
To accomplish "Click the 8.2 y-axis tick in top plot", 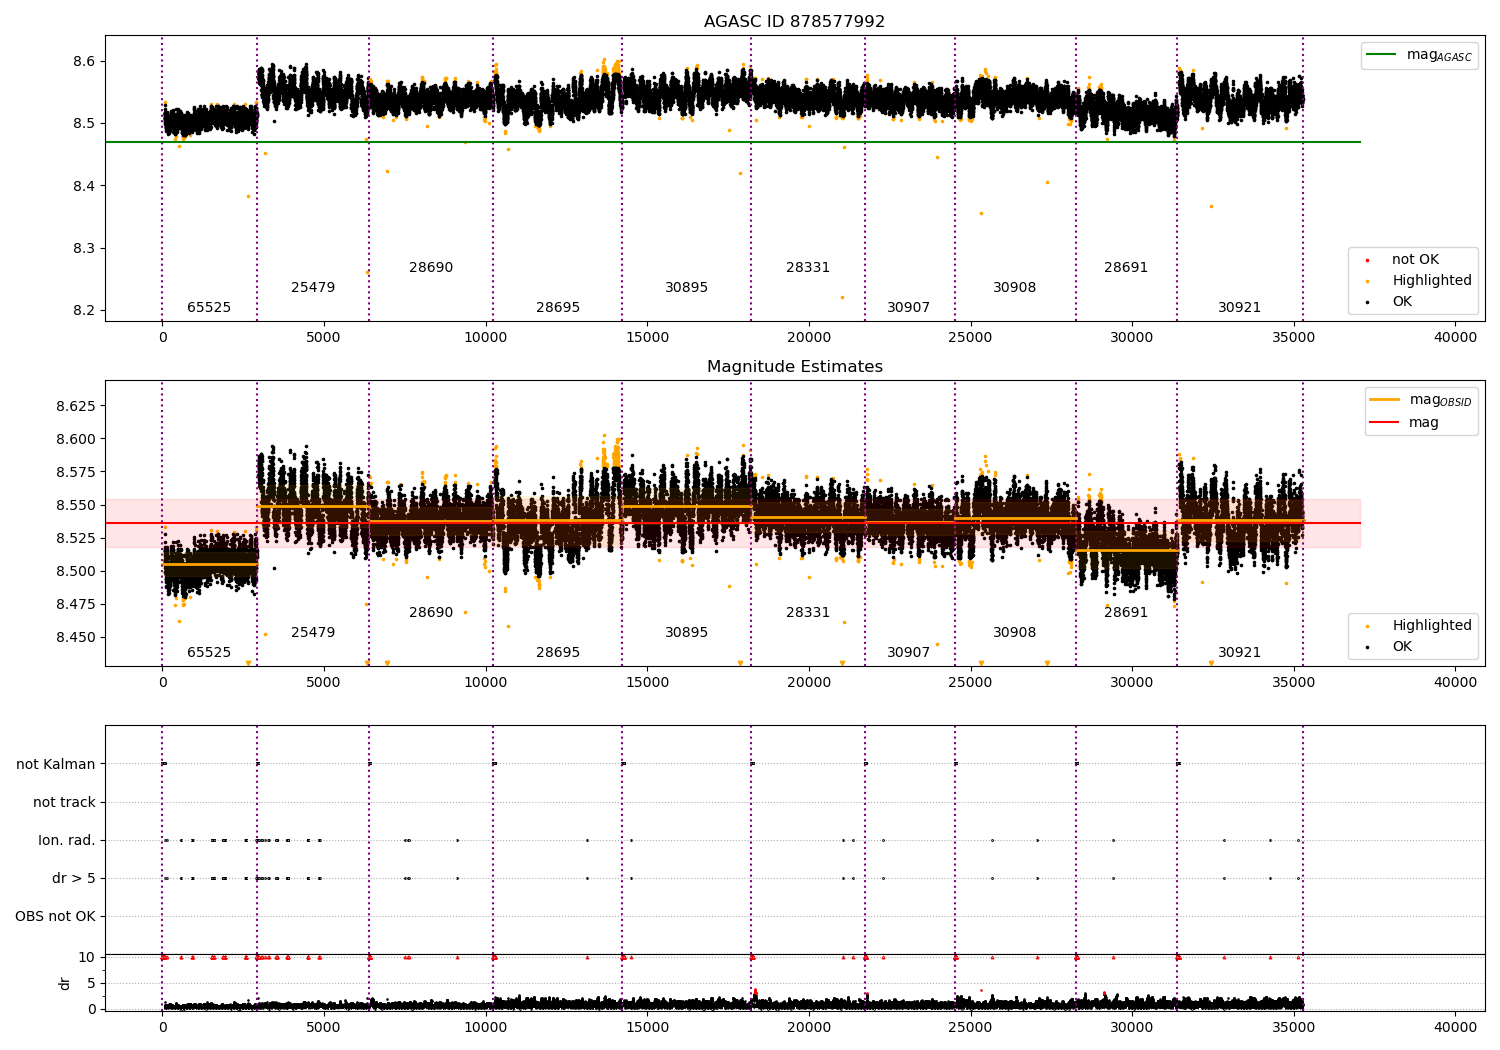I will point(84,311).
